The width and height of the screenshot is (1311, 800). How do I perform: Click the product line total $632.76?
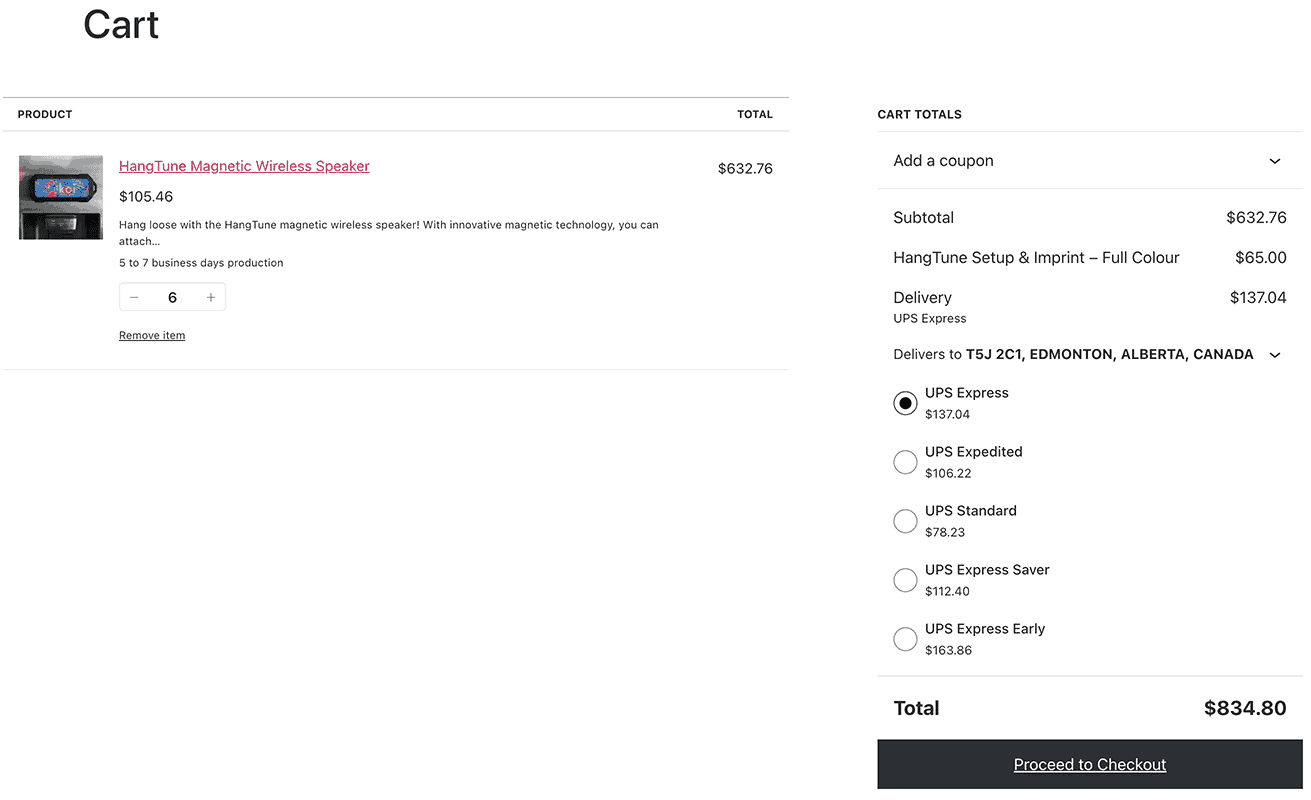coord(745,168)
